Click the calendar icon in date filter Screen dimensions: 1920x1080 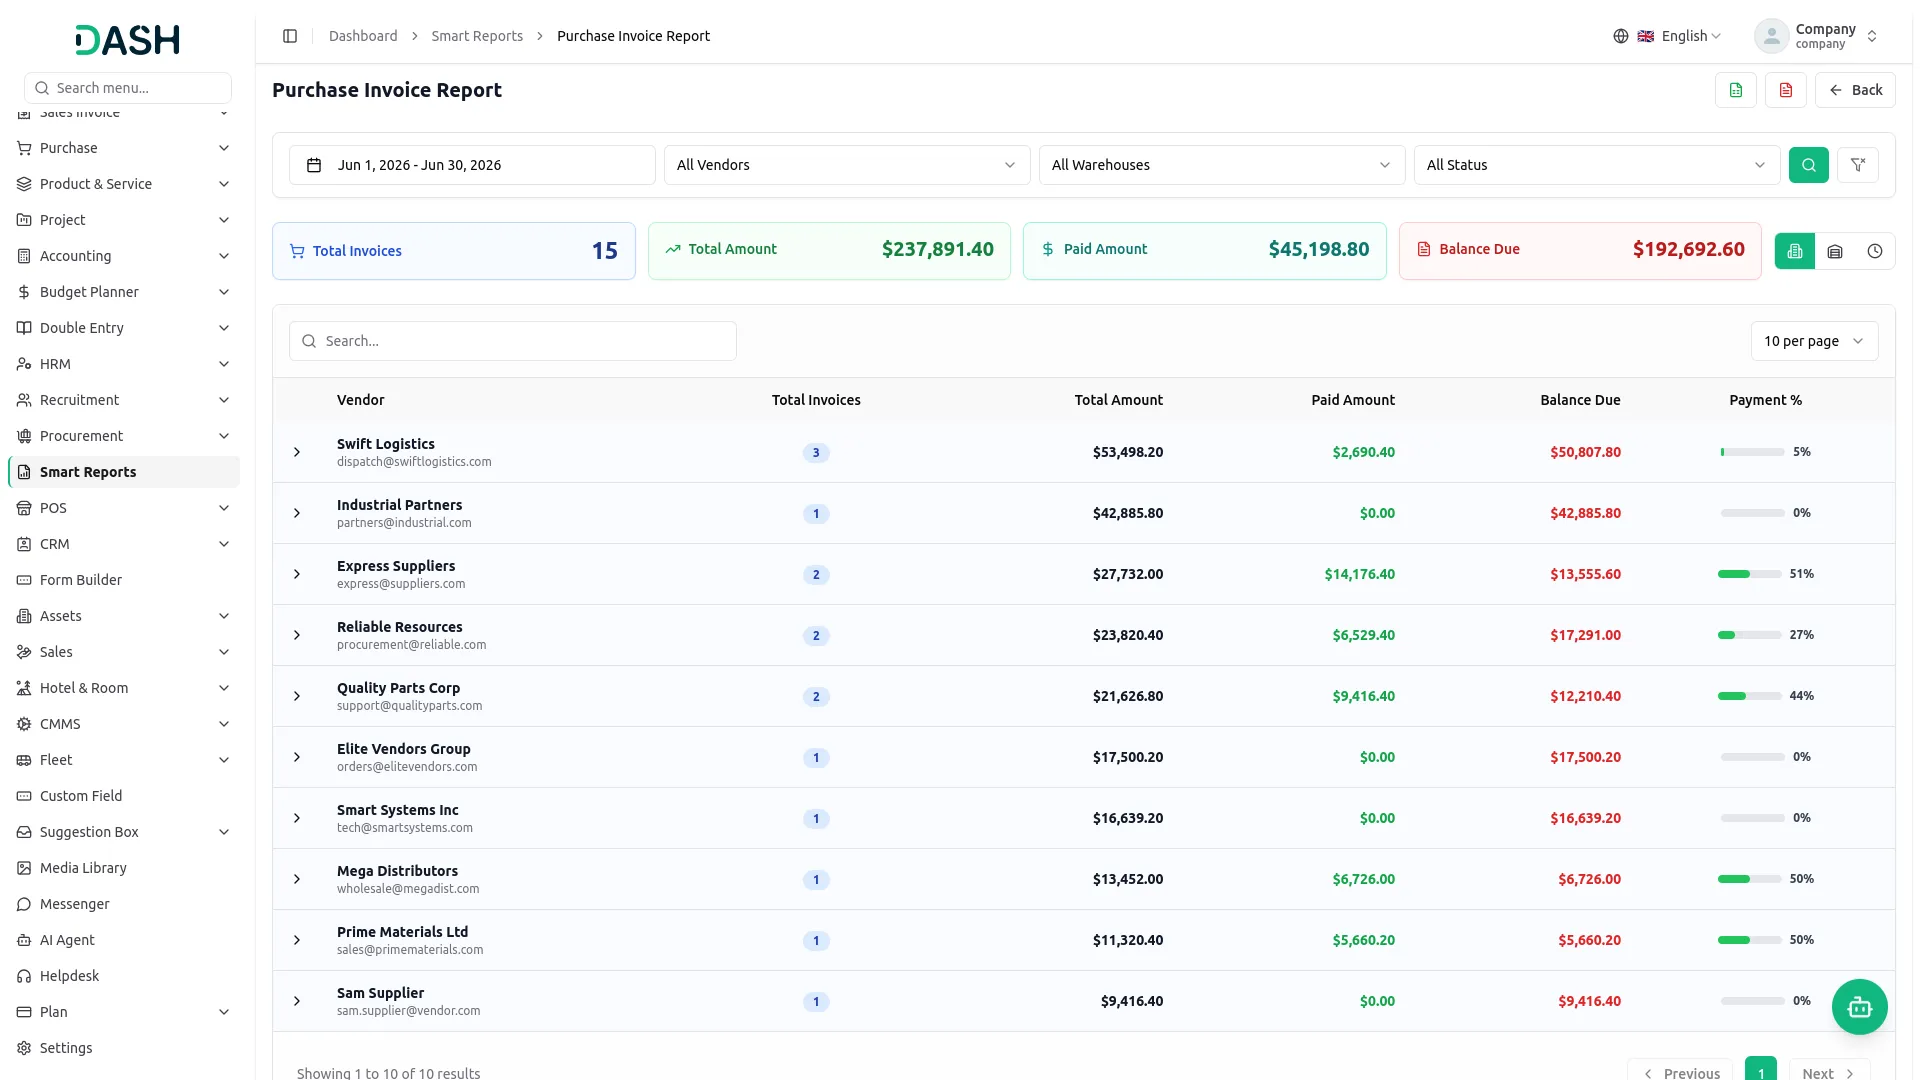click(x=314, y=165)
